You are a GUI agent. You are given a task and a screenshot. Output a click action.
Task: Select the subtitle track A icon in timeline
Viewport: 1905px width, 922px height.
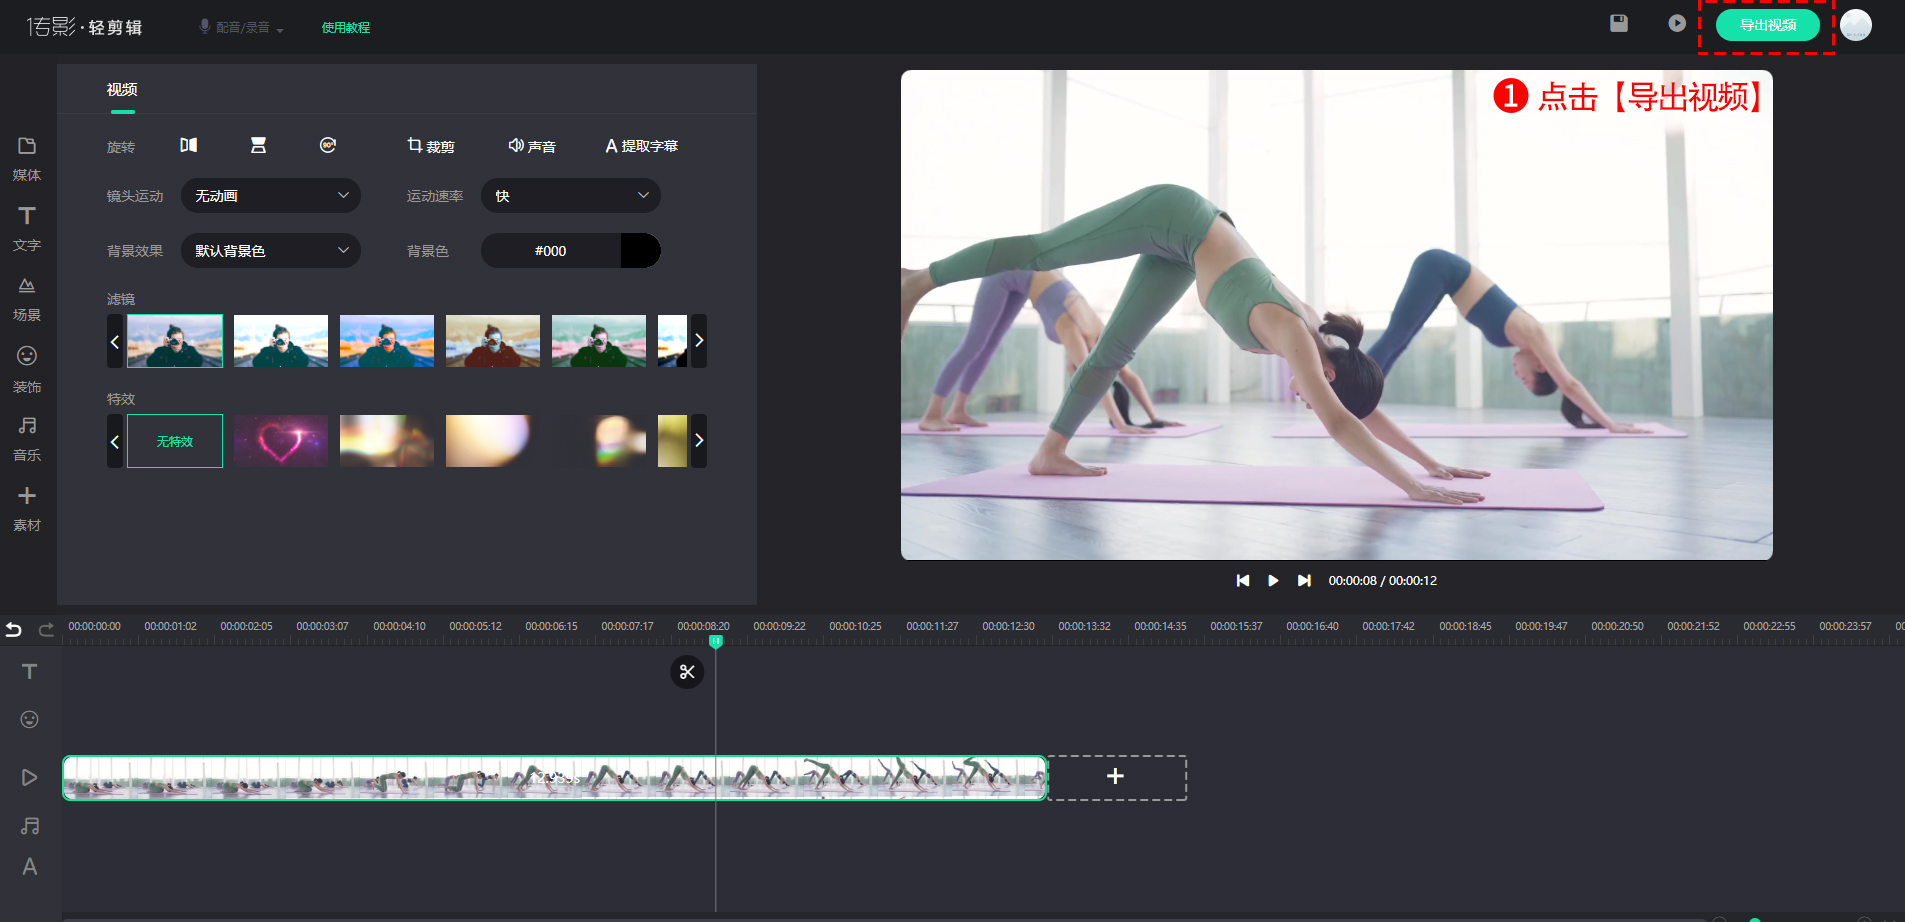(30, 867)
